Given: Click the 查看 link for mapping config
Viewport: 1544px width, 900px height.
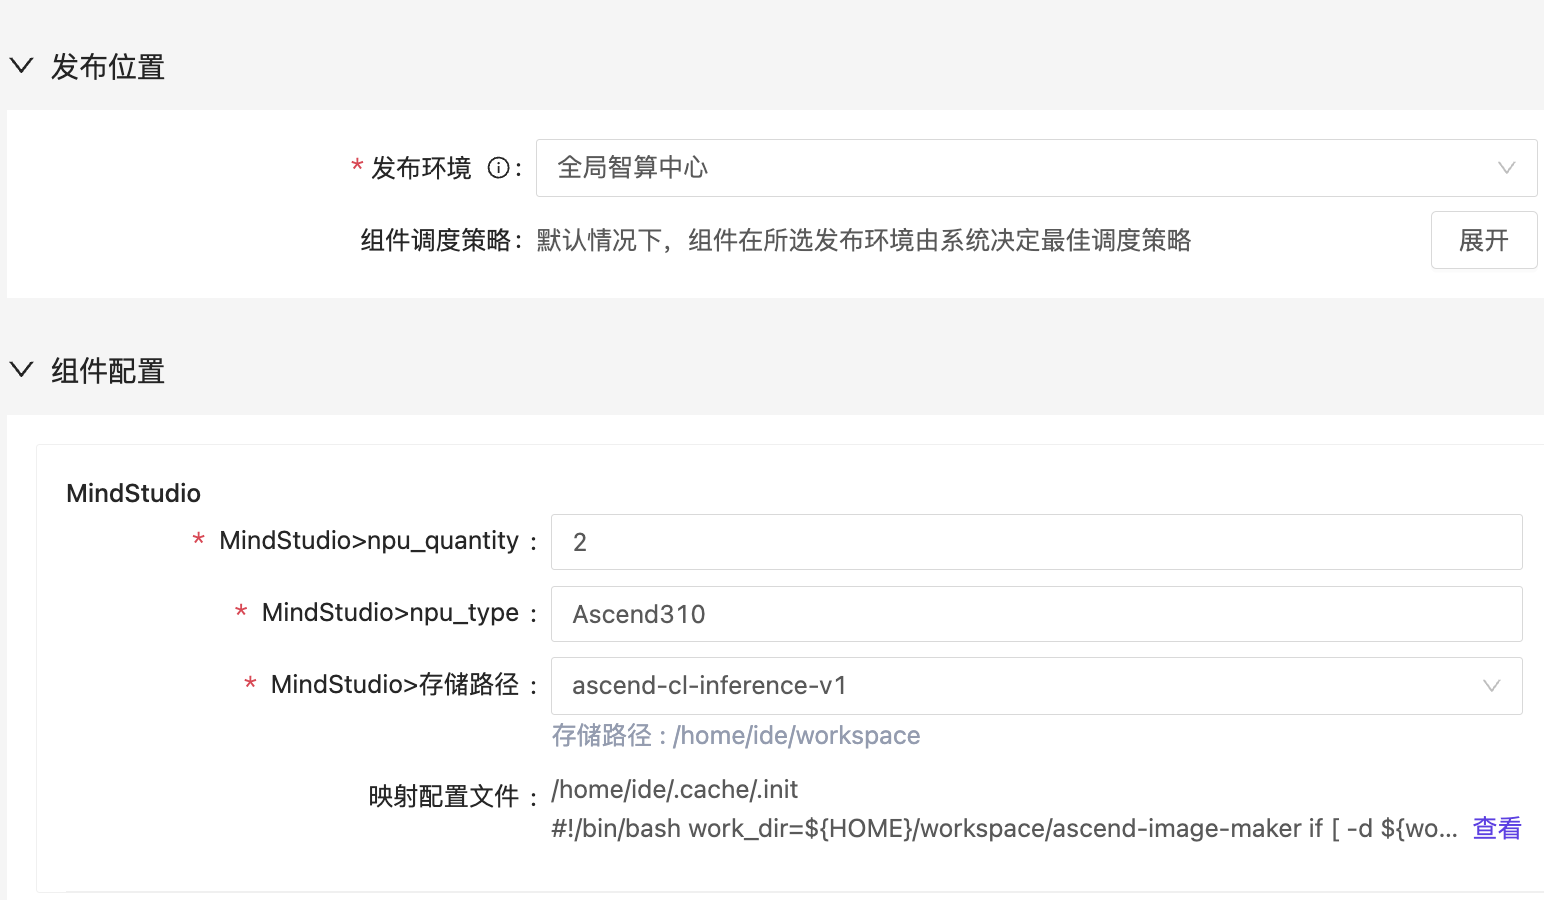Looking at the screenshot, I should [x=1496, y=828].
